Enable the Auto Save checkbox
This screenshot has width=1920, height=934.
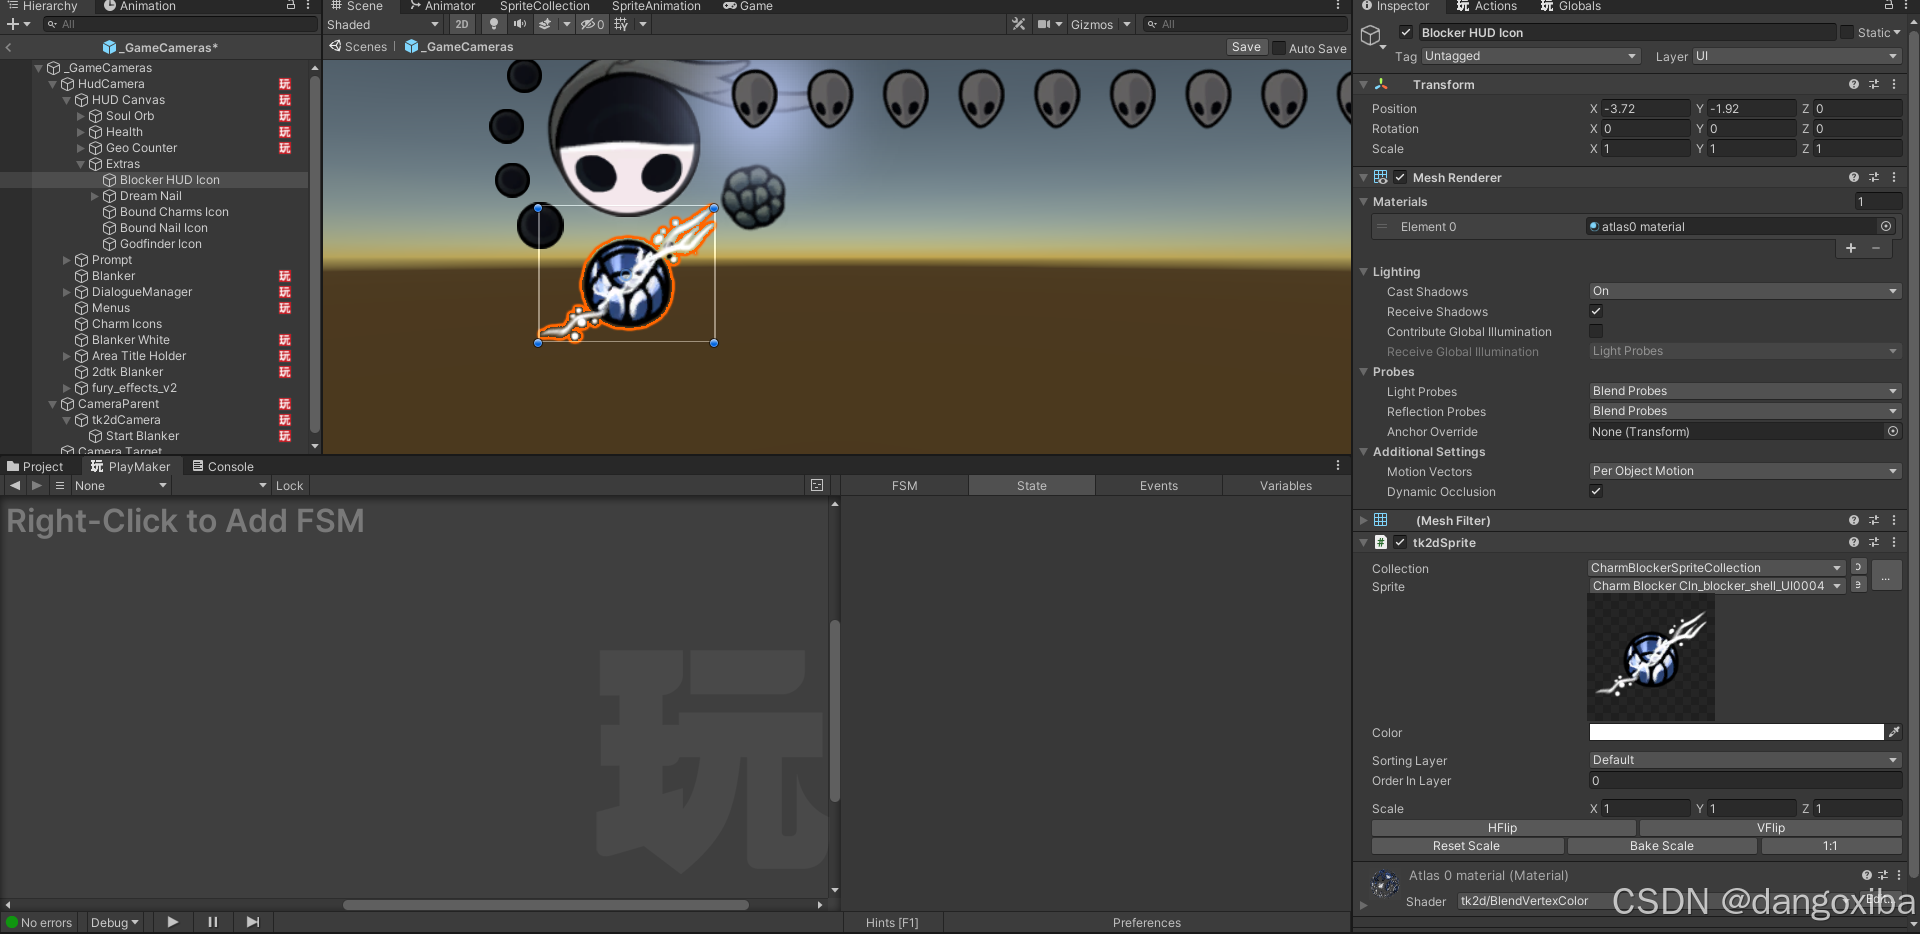[x=1278, y=48]
